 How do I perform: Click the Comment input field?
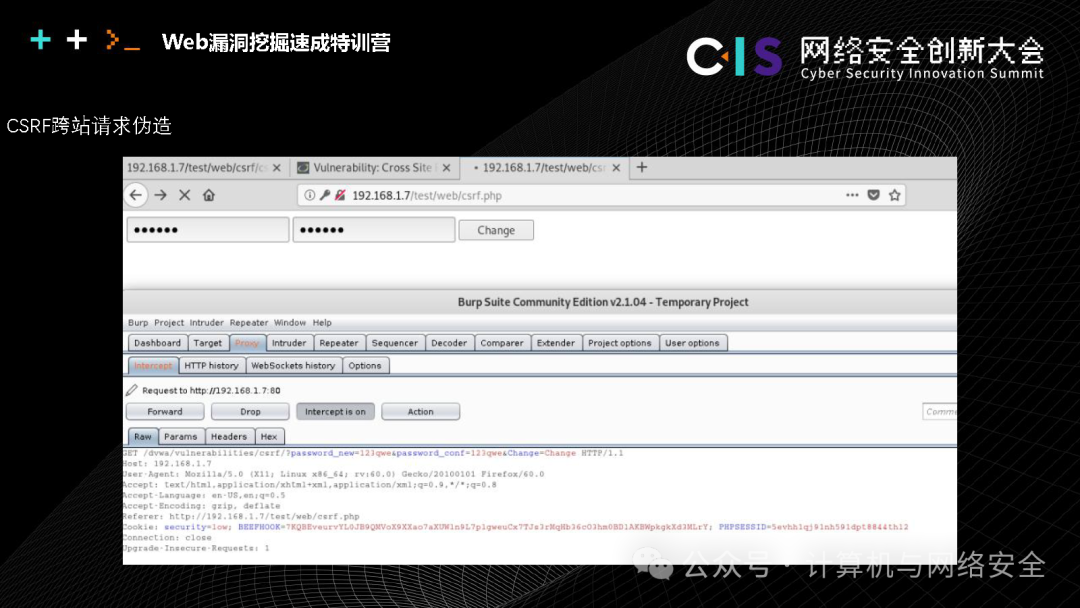coord(939,412)
